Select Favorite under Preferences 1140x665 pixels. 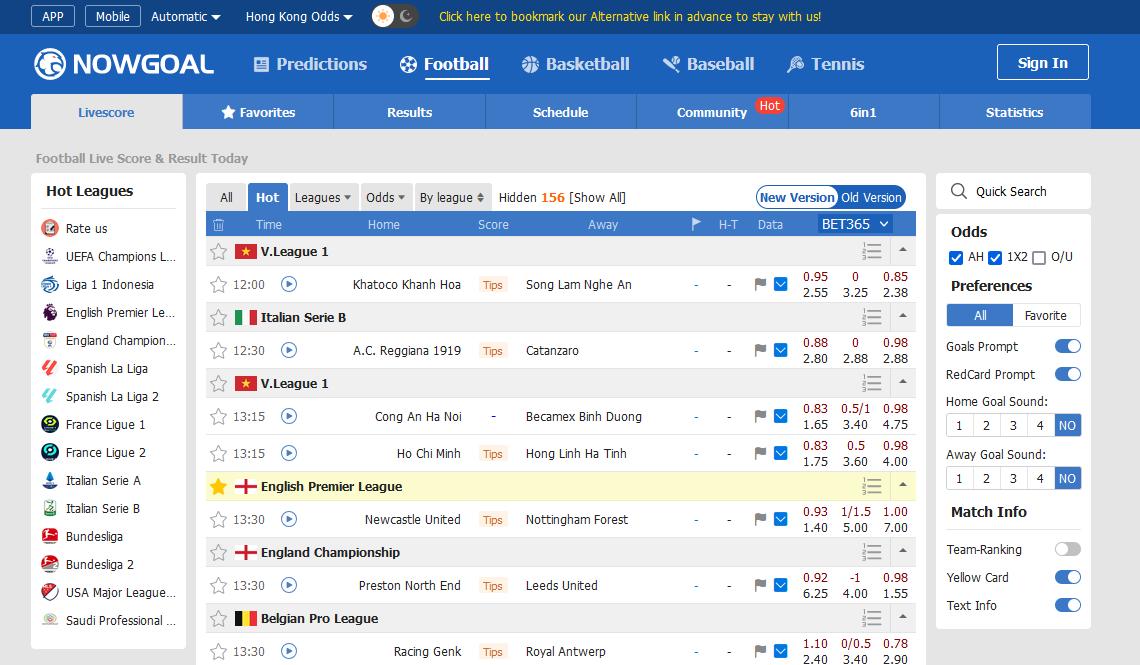pos(1045,315)
